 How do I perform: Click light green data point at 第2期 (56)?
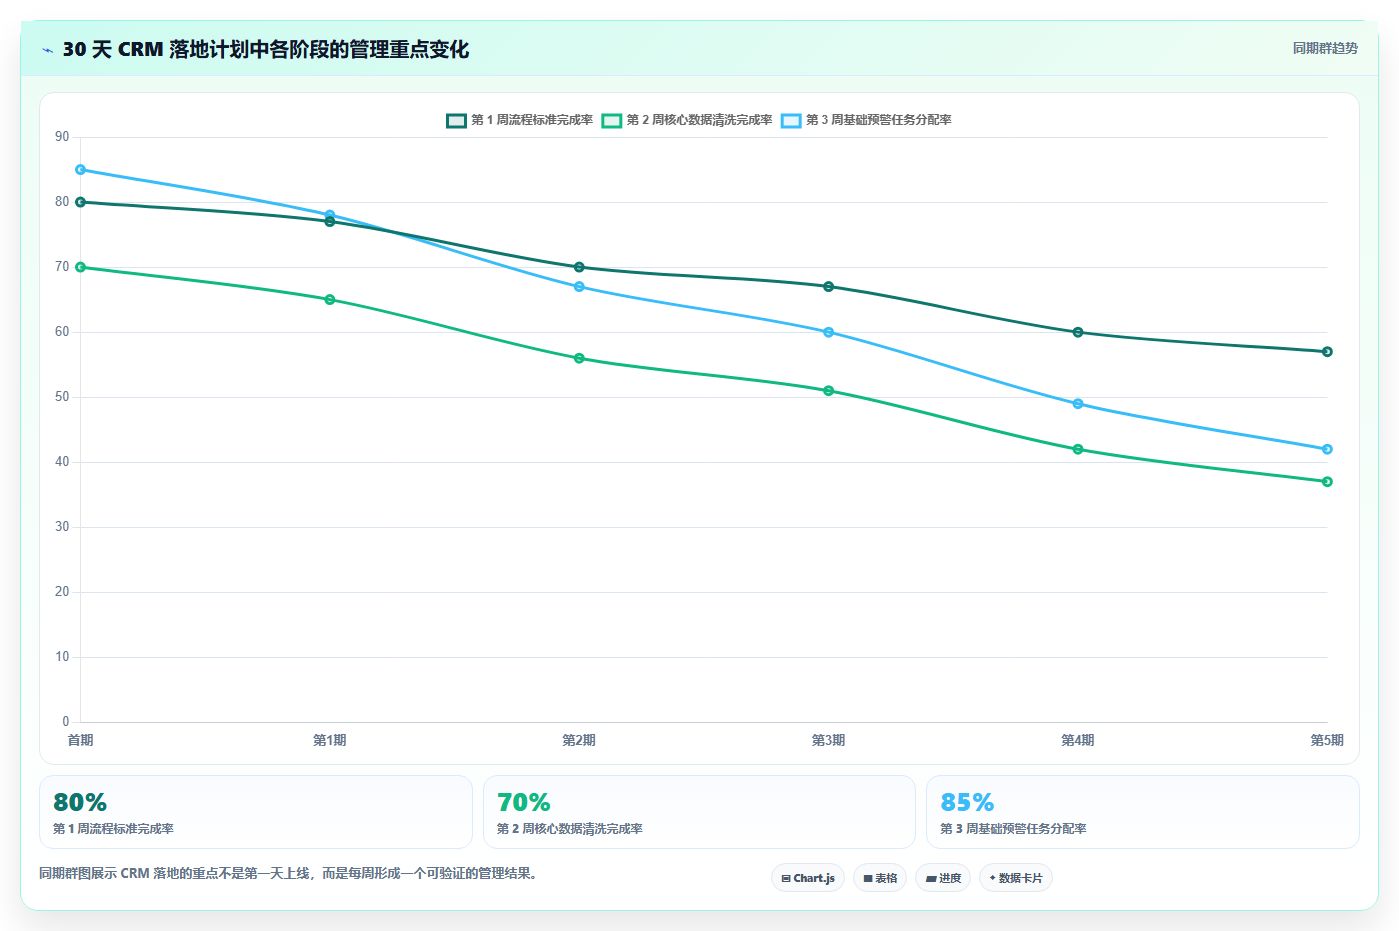tap(579, 358)
